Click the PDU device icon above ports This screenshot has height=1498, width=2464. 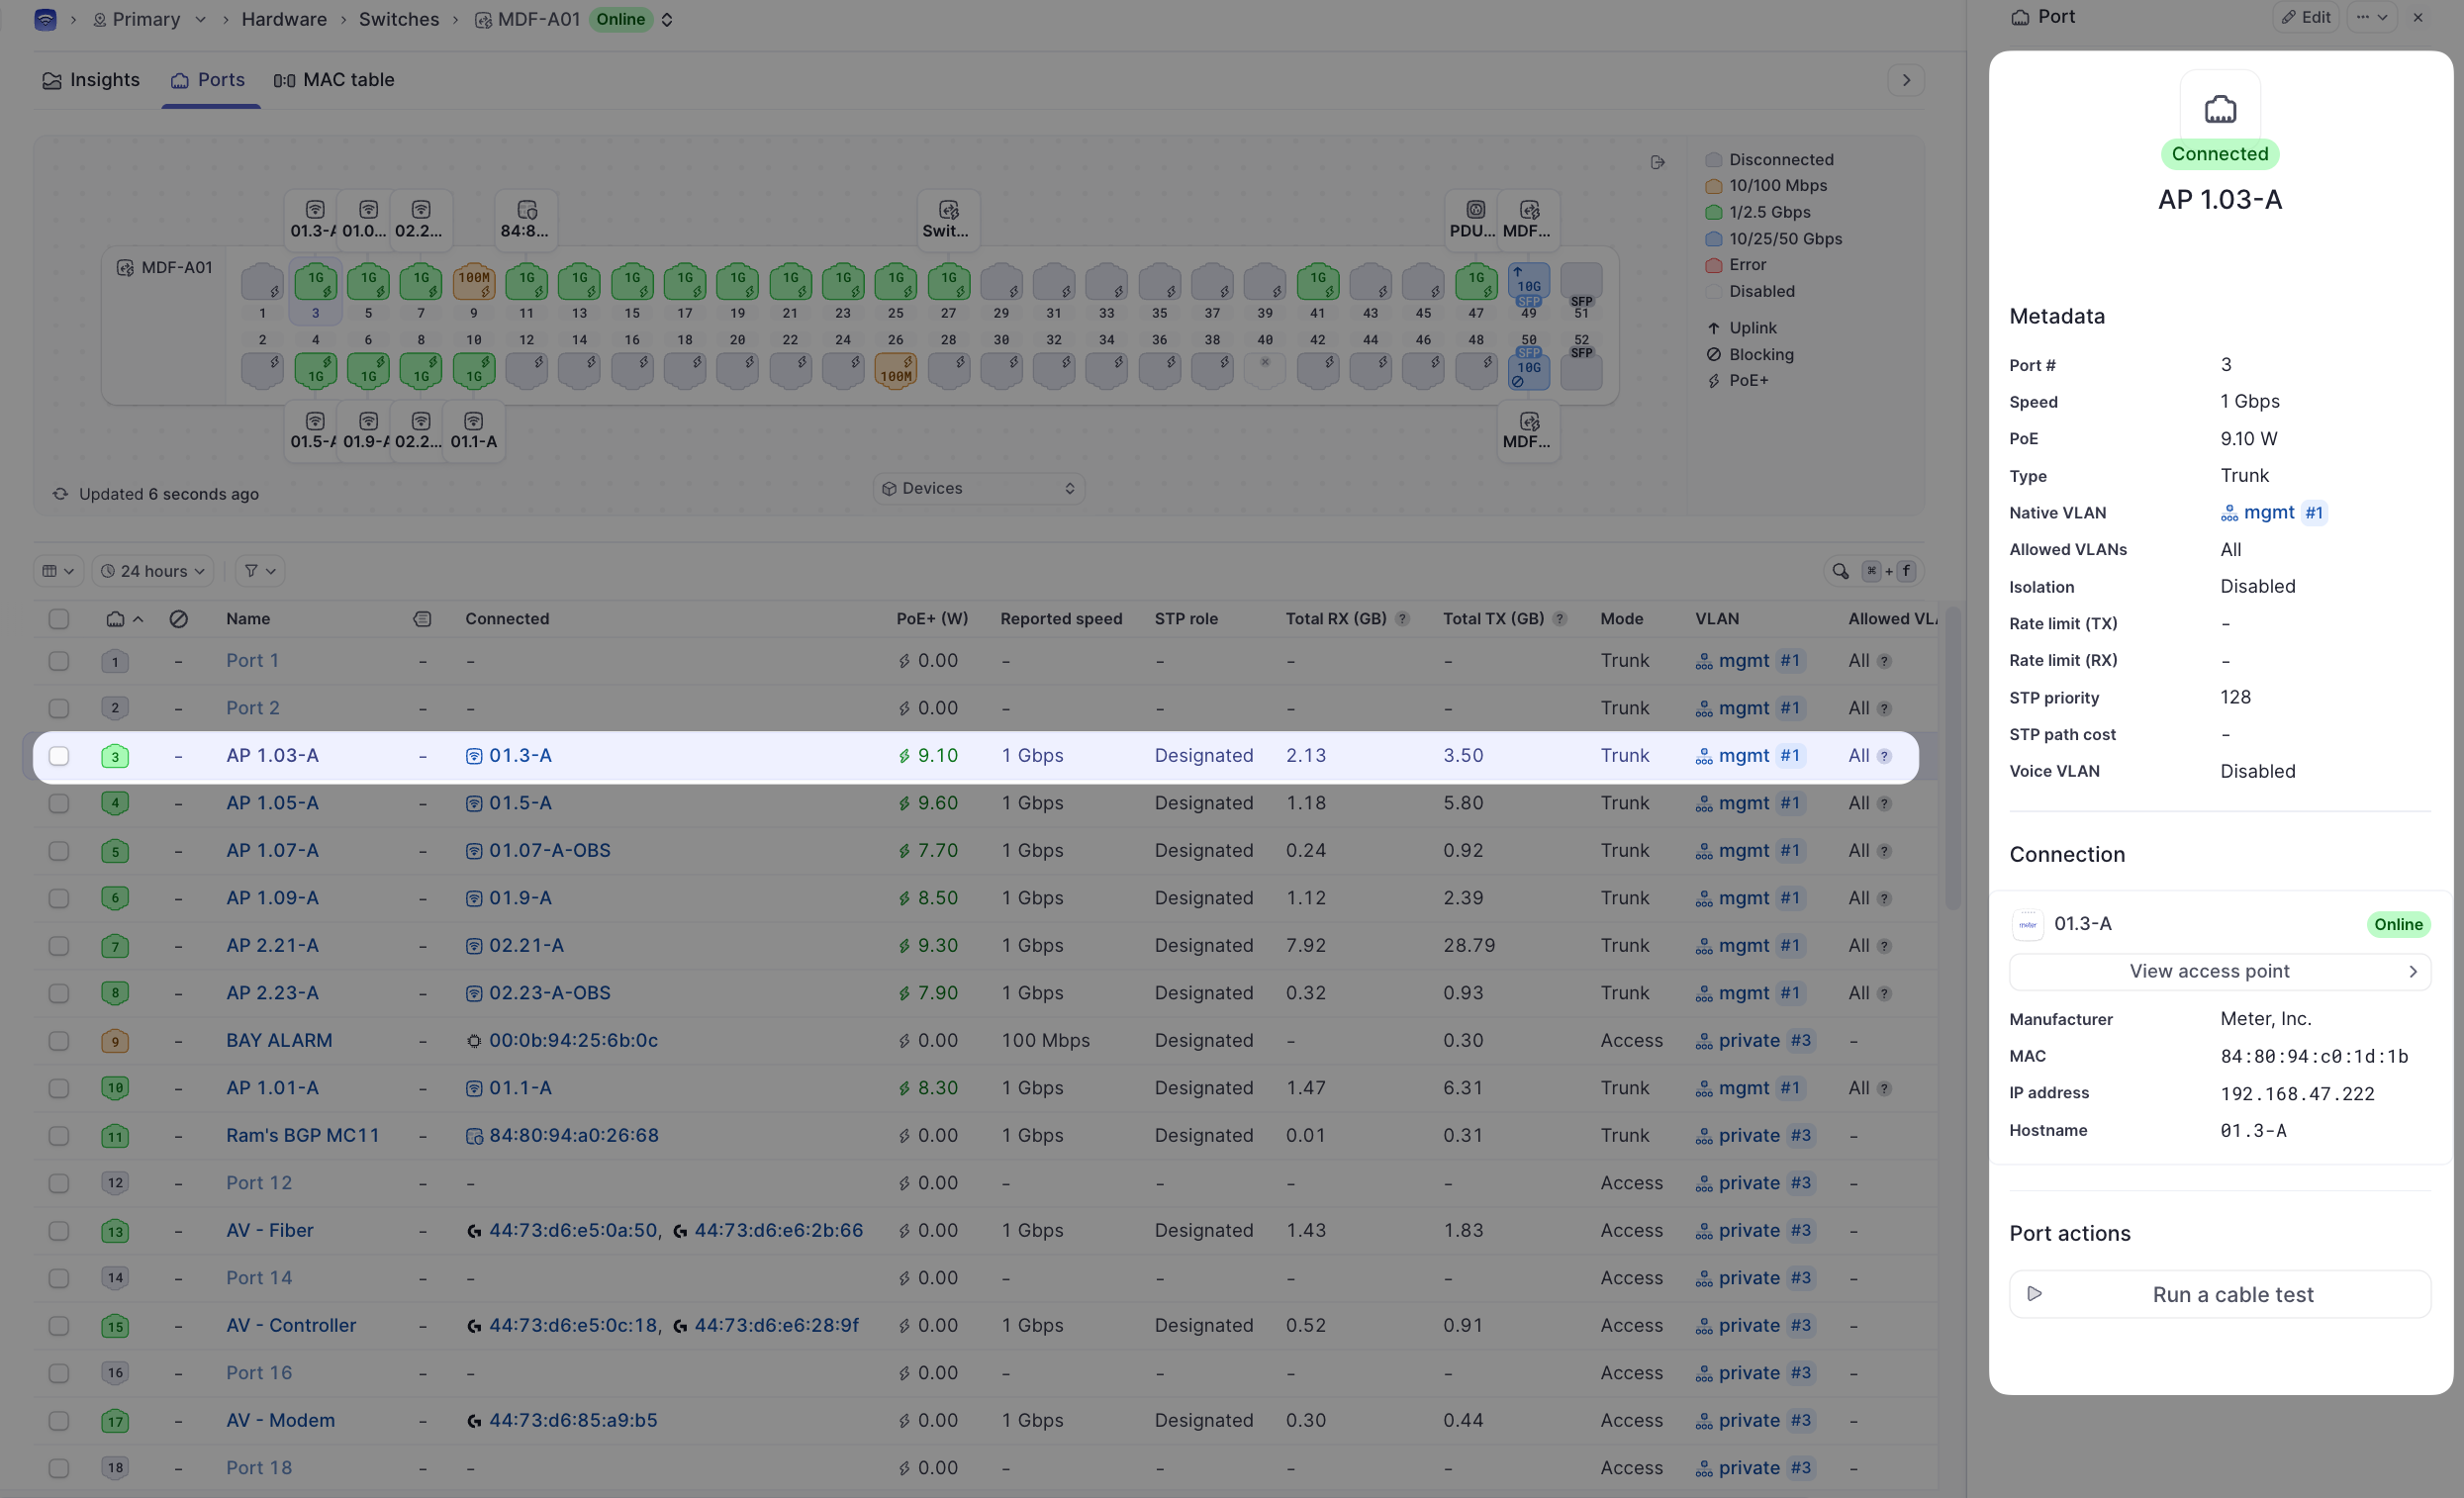point(1475,210)
